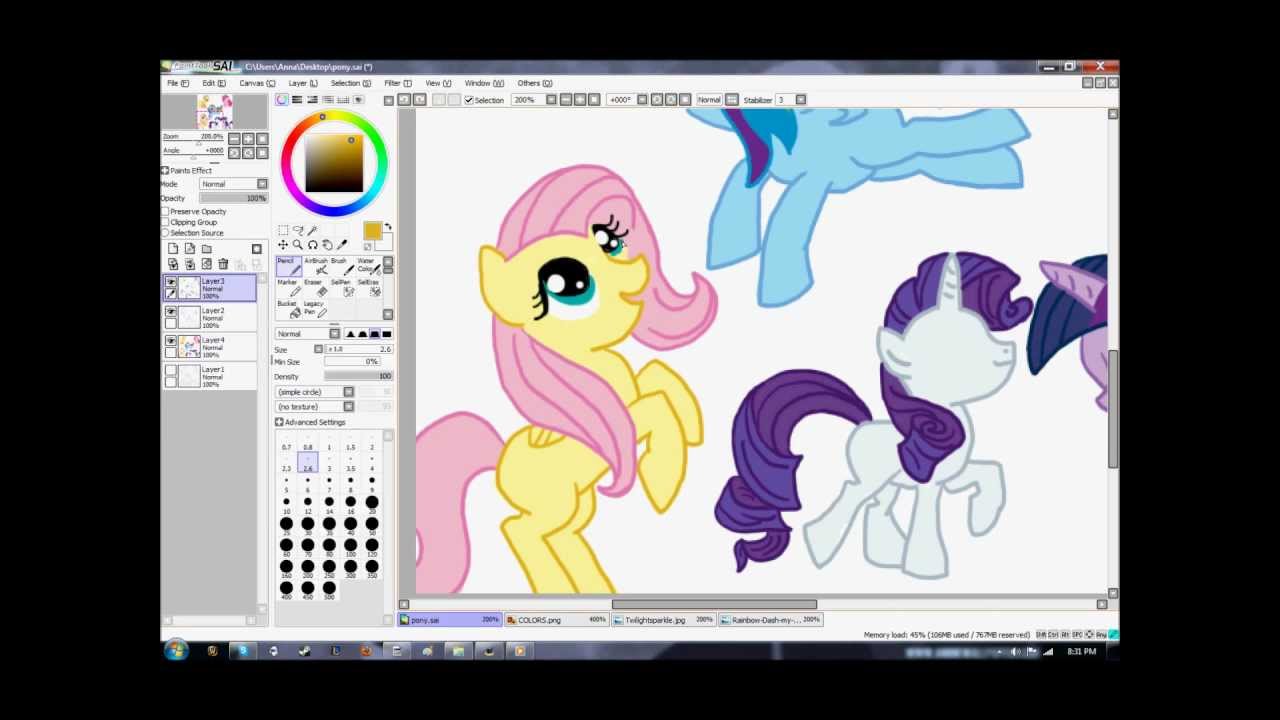1280x720 pixels.
Task: Adjust the layer Opacity slider
Action: pyautogui.click(x=233, y=198)
